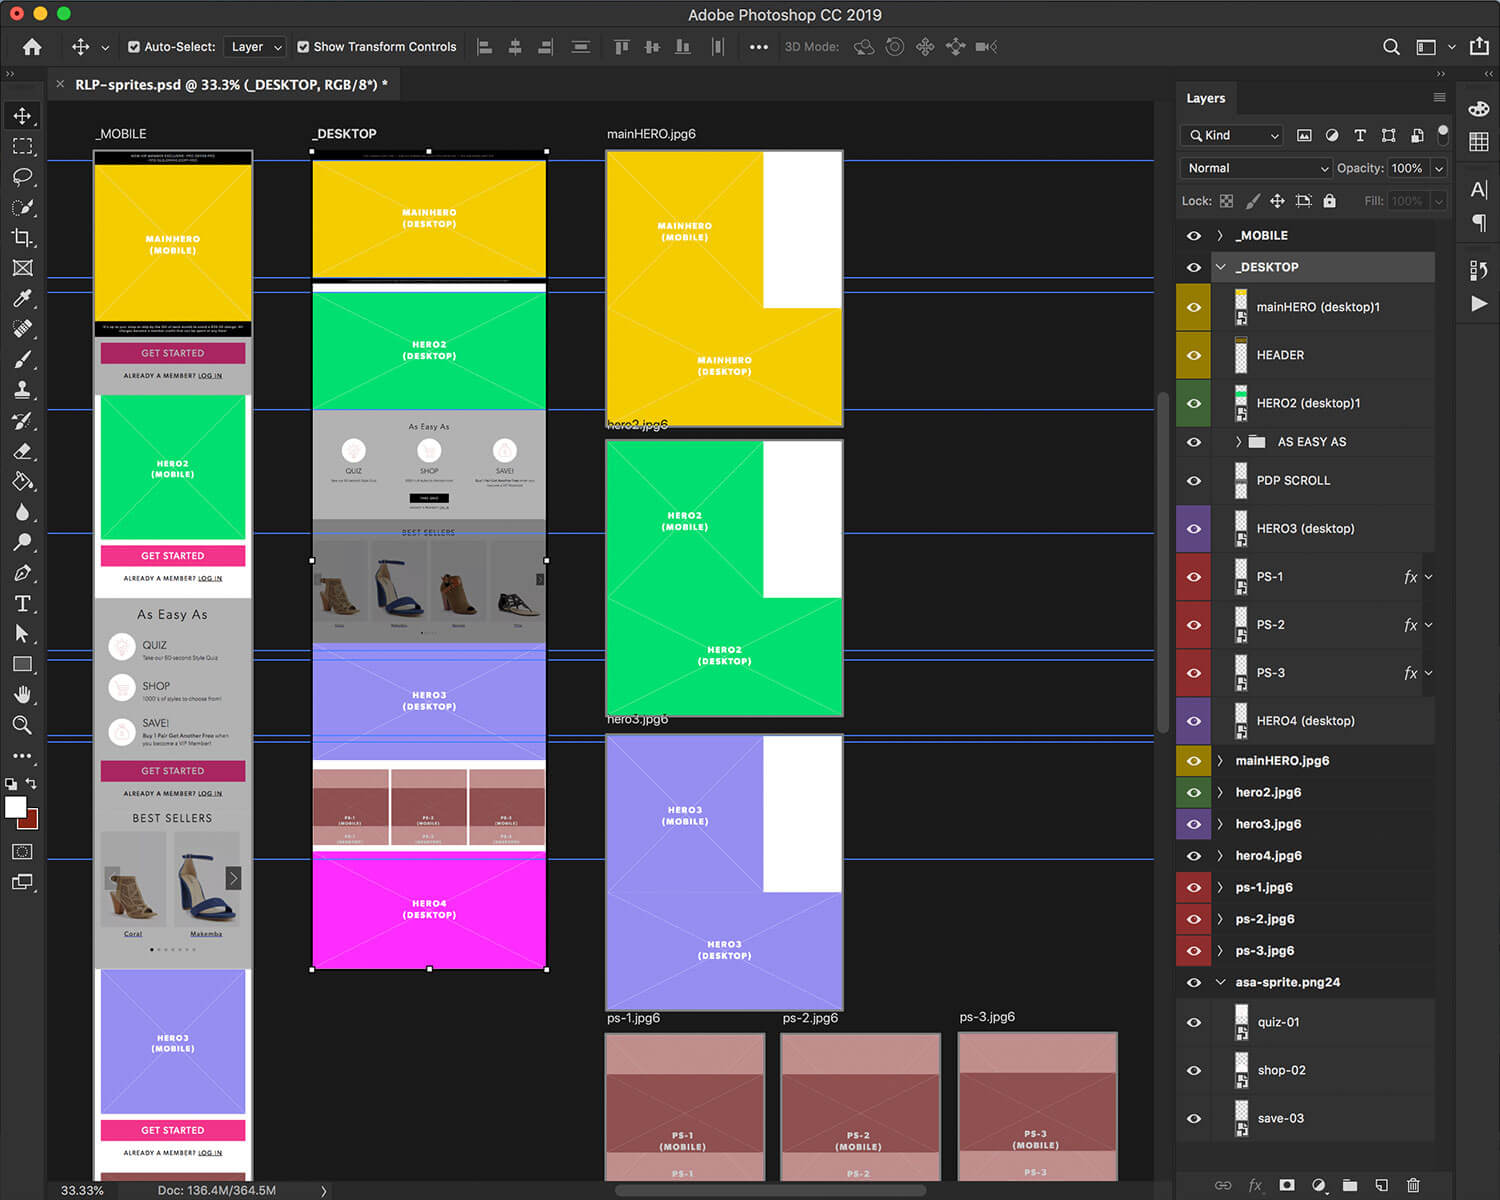Create a new group with folder icon
1500x1200 pixels.
tap(1350, 1185)
